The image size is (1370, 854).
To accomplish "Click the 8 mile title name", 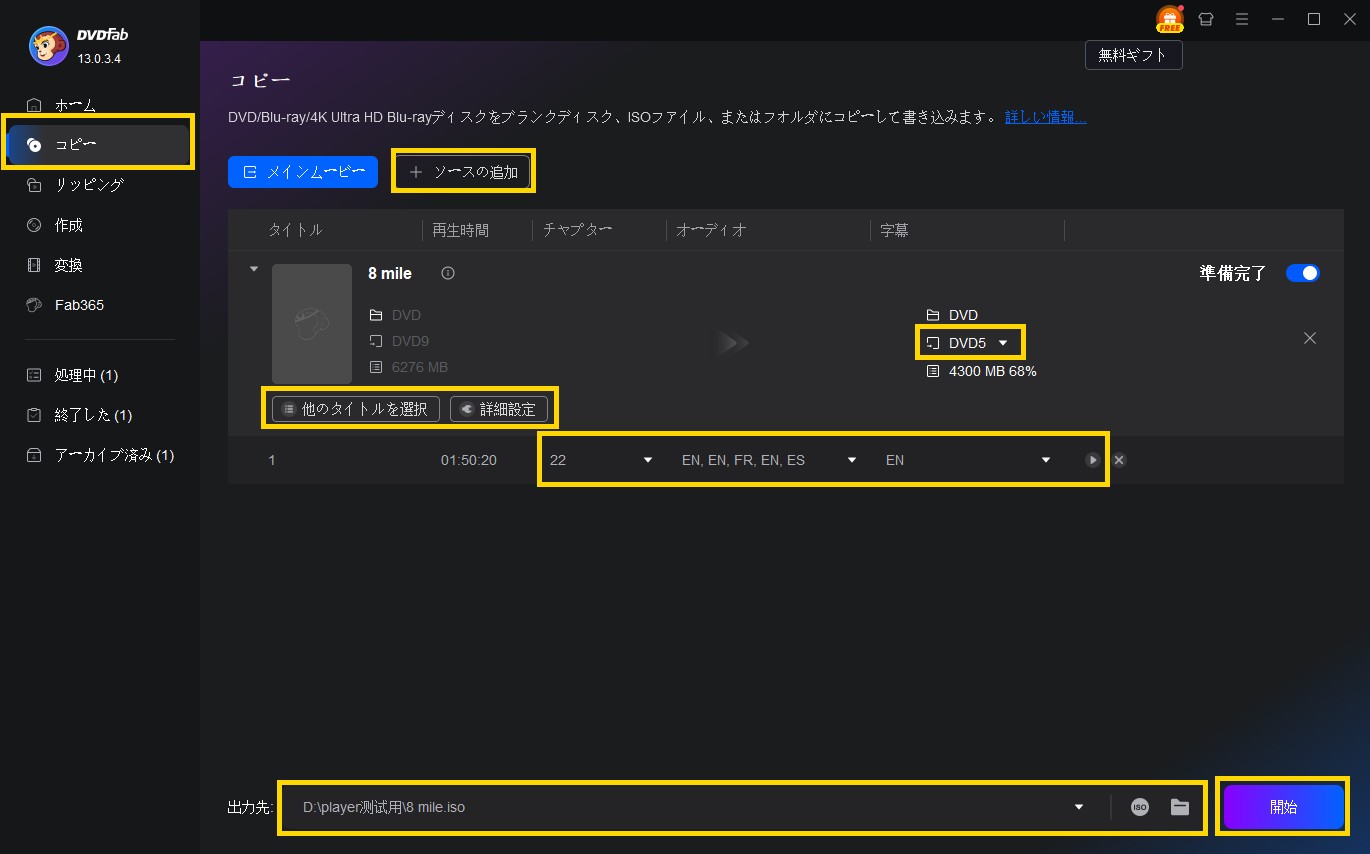I will tap(390, 273).
